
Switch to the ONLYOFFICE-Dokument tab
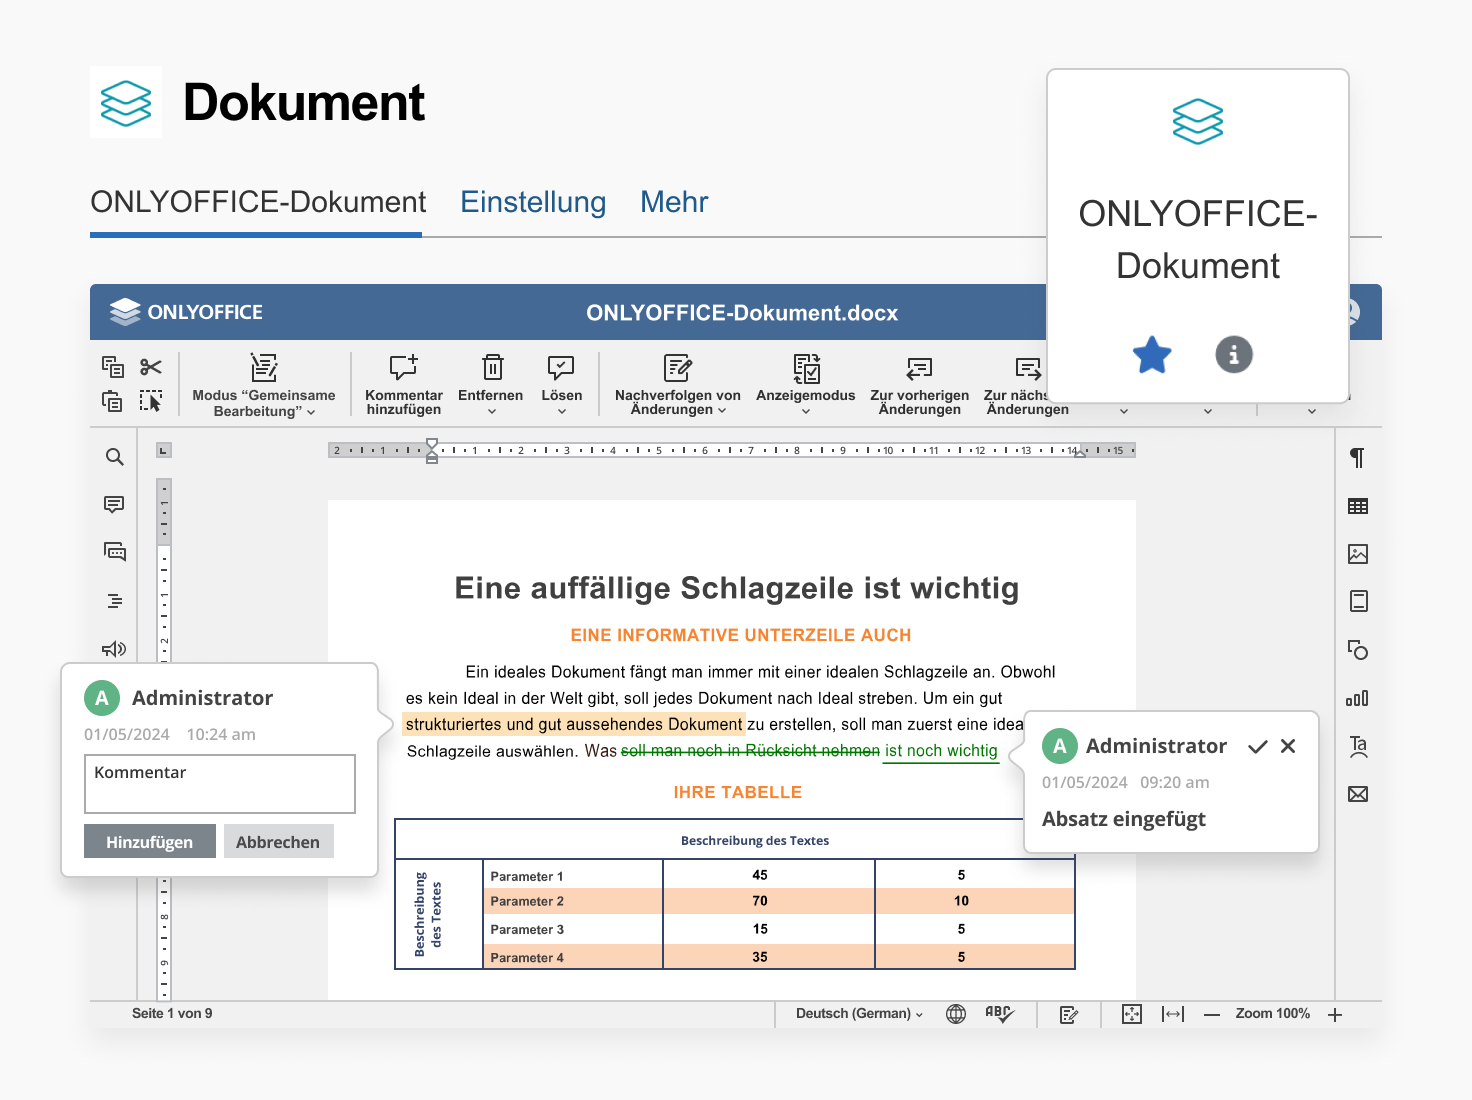(258, 202)
